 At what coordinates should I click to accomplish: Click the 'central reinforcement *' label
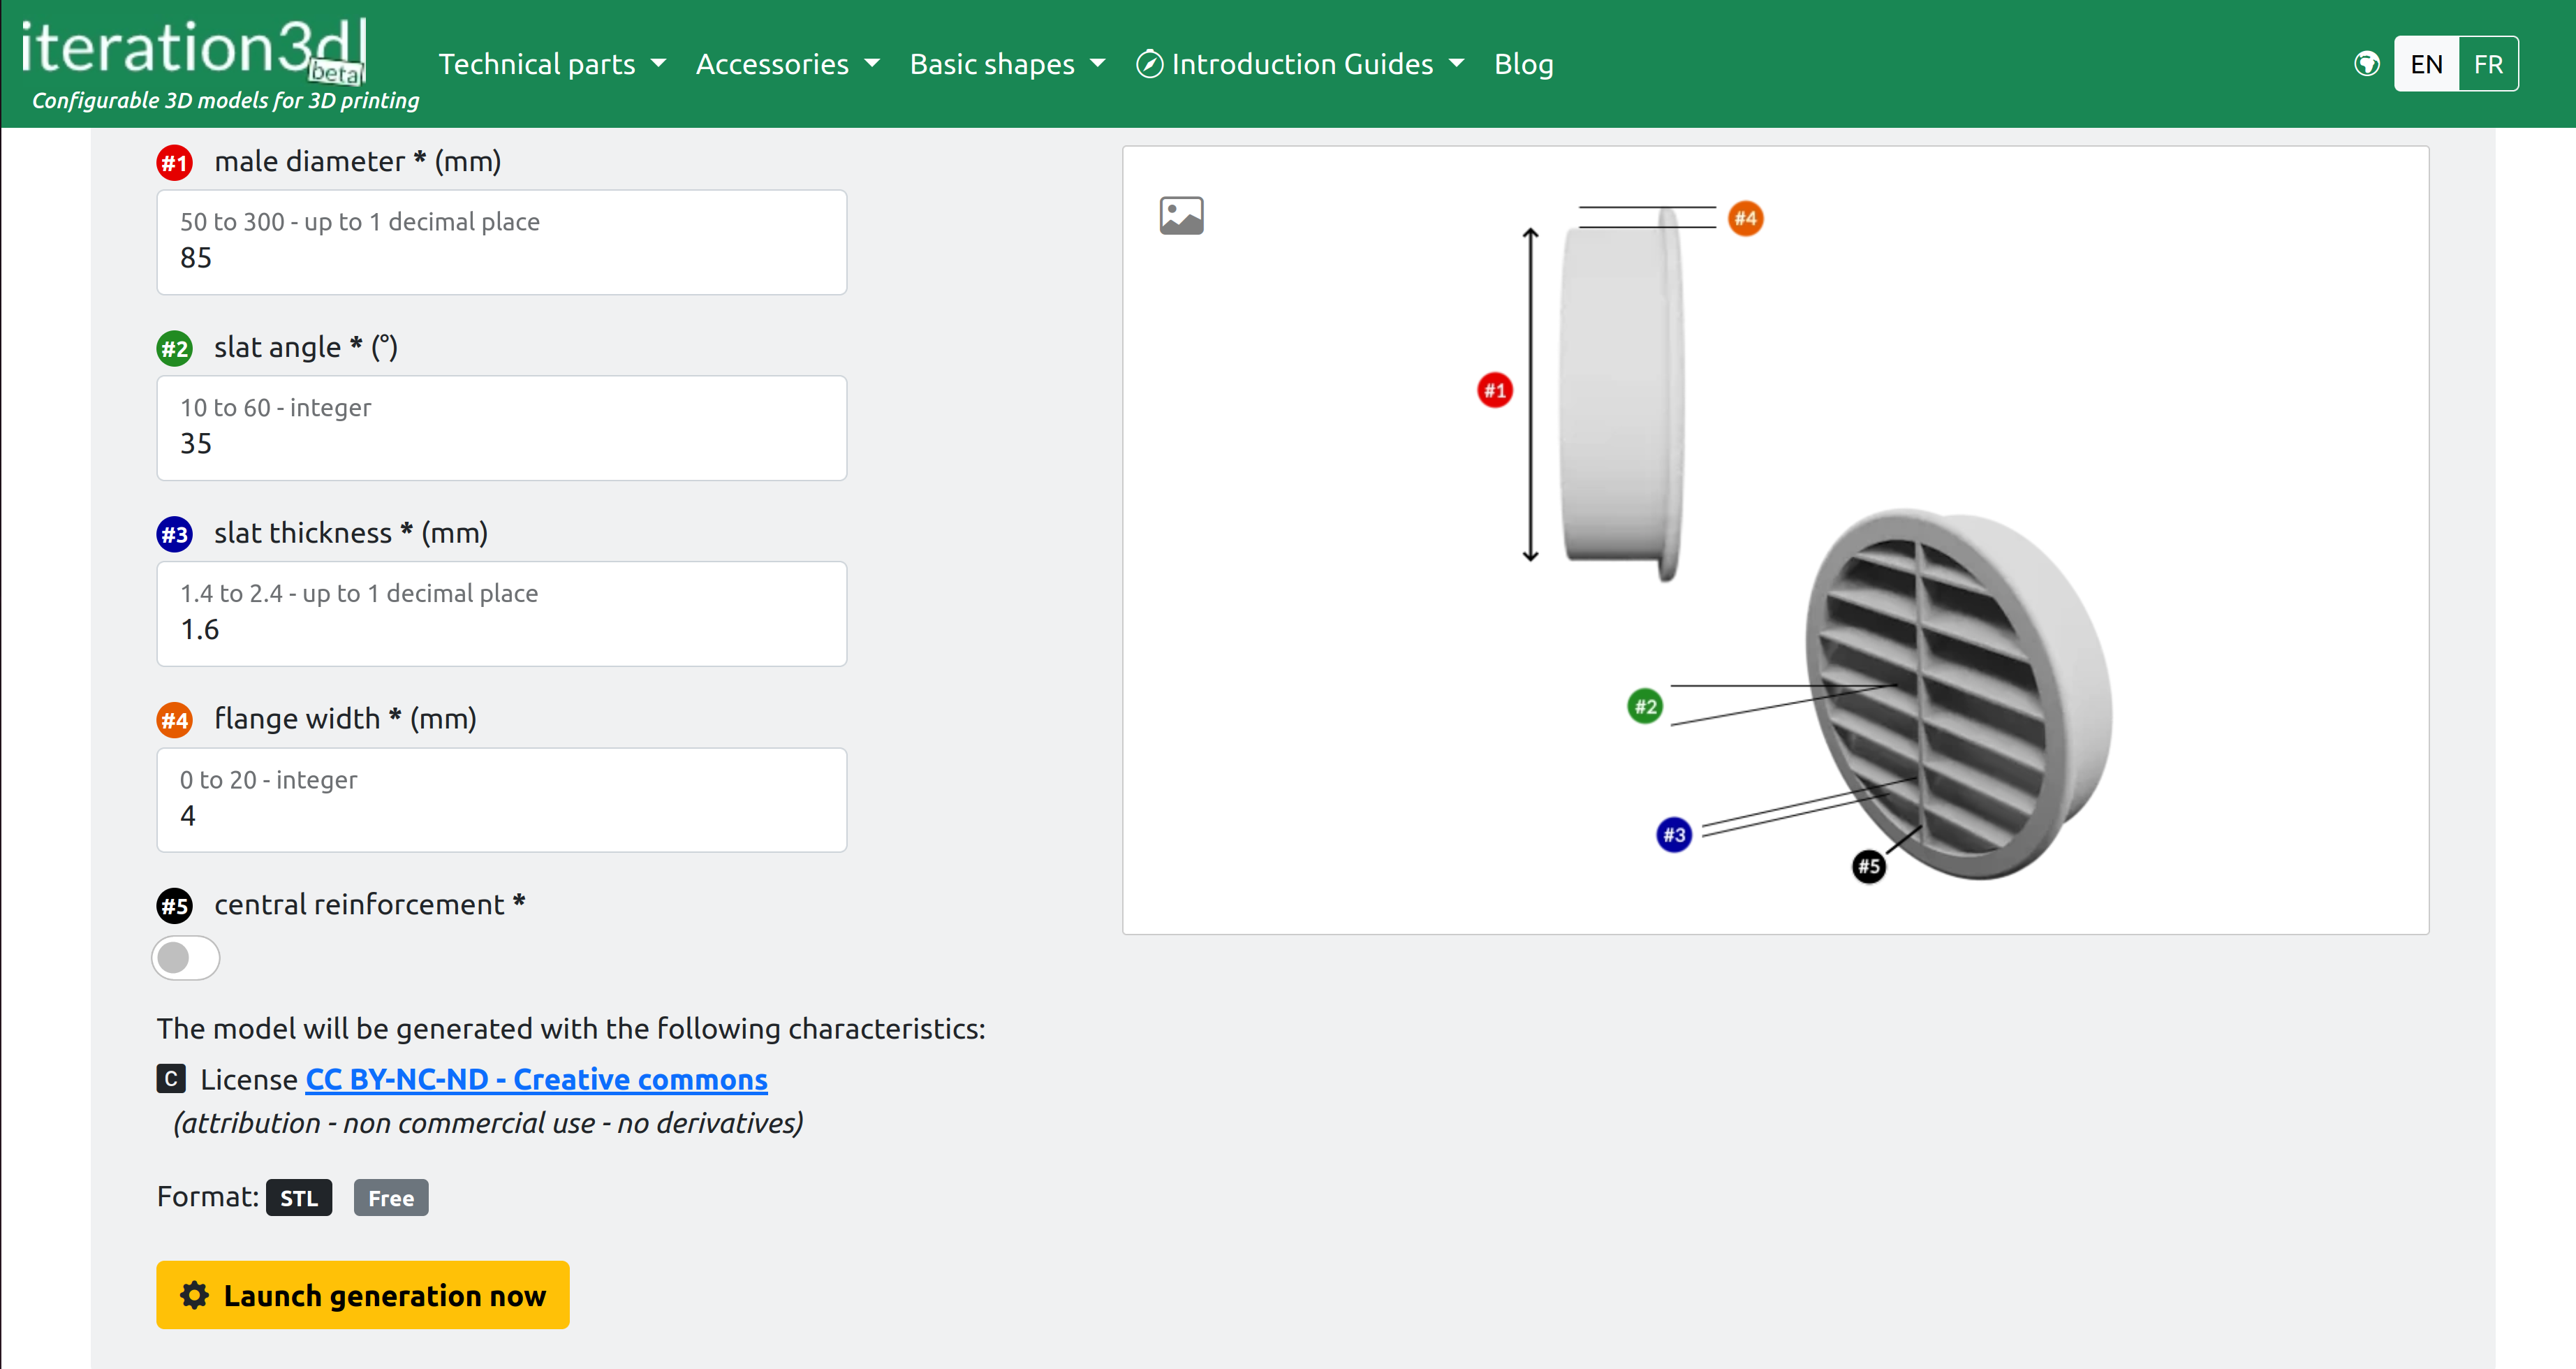click(x=370, y=905)
